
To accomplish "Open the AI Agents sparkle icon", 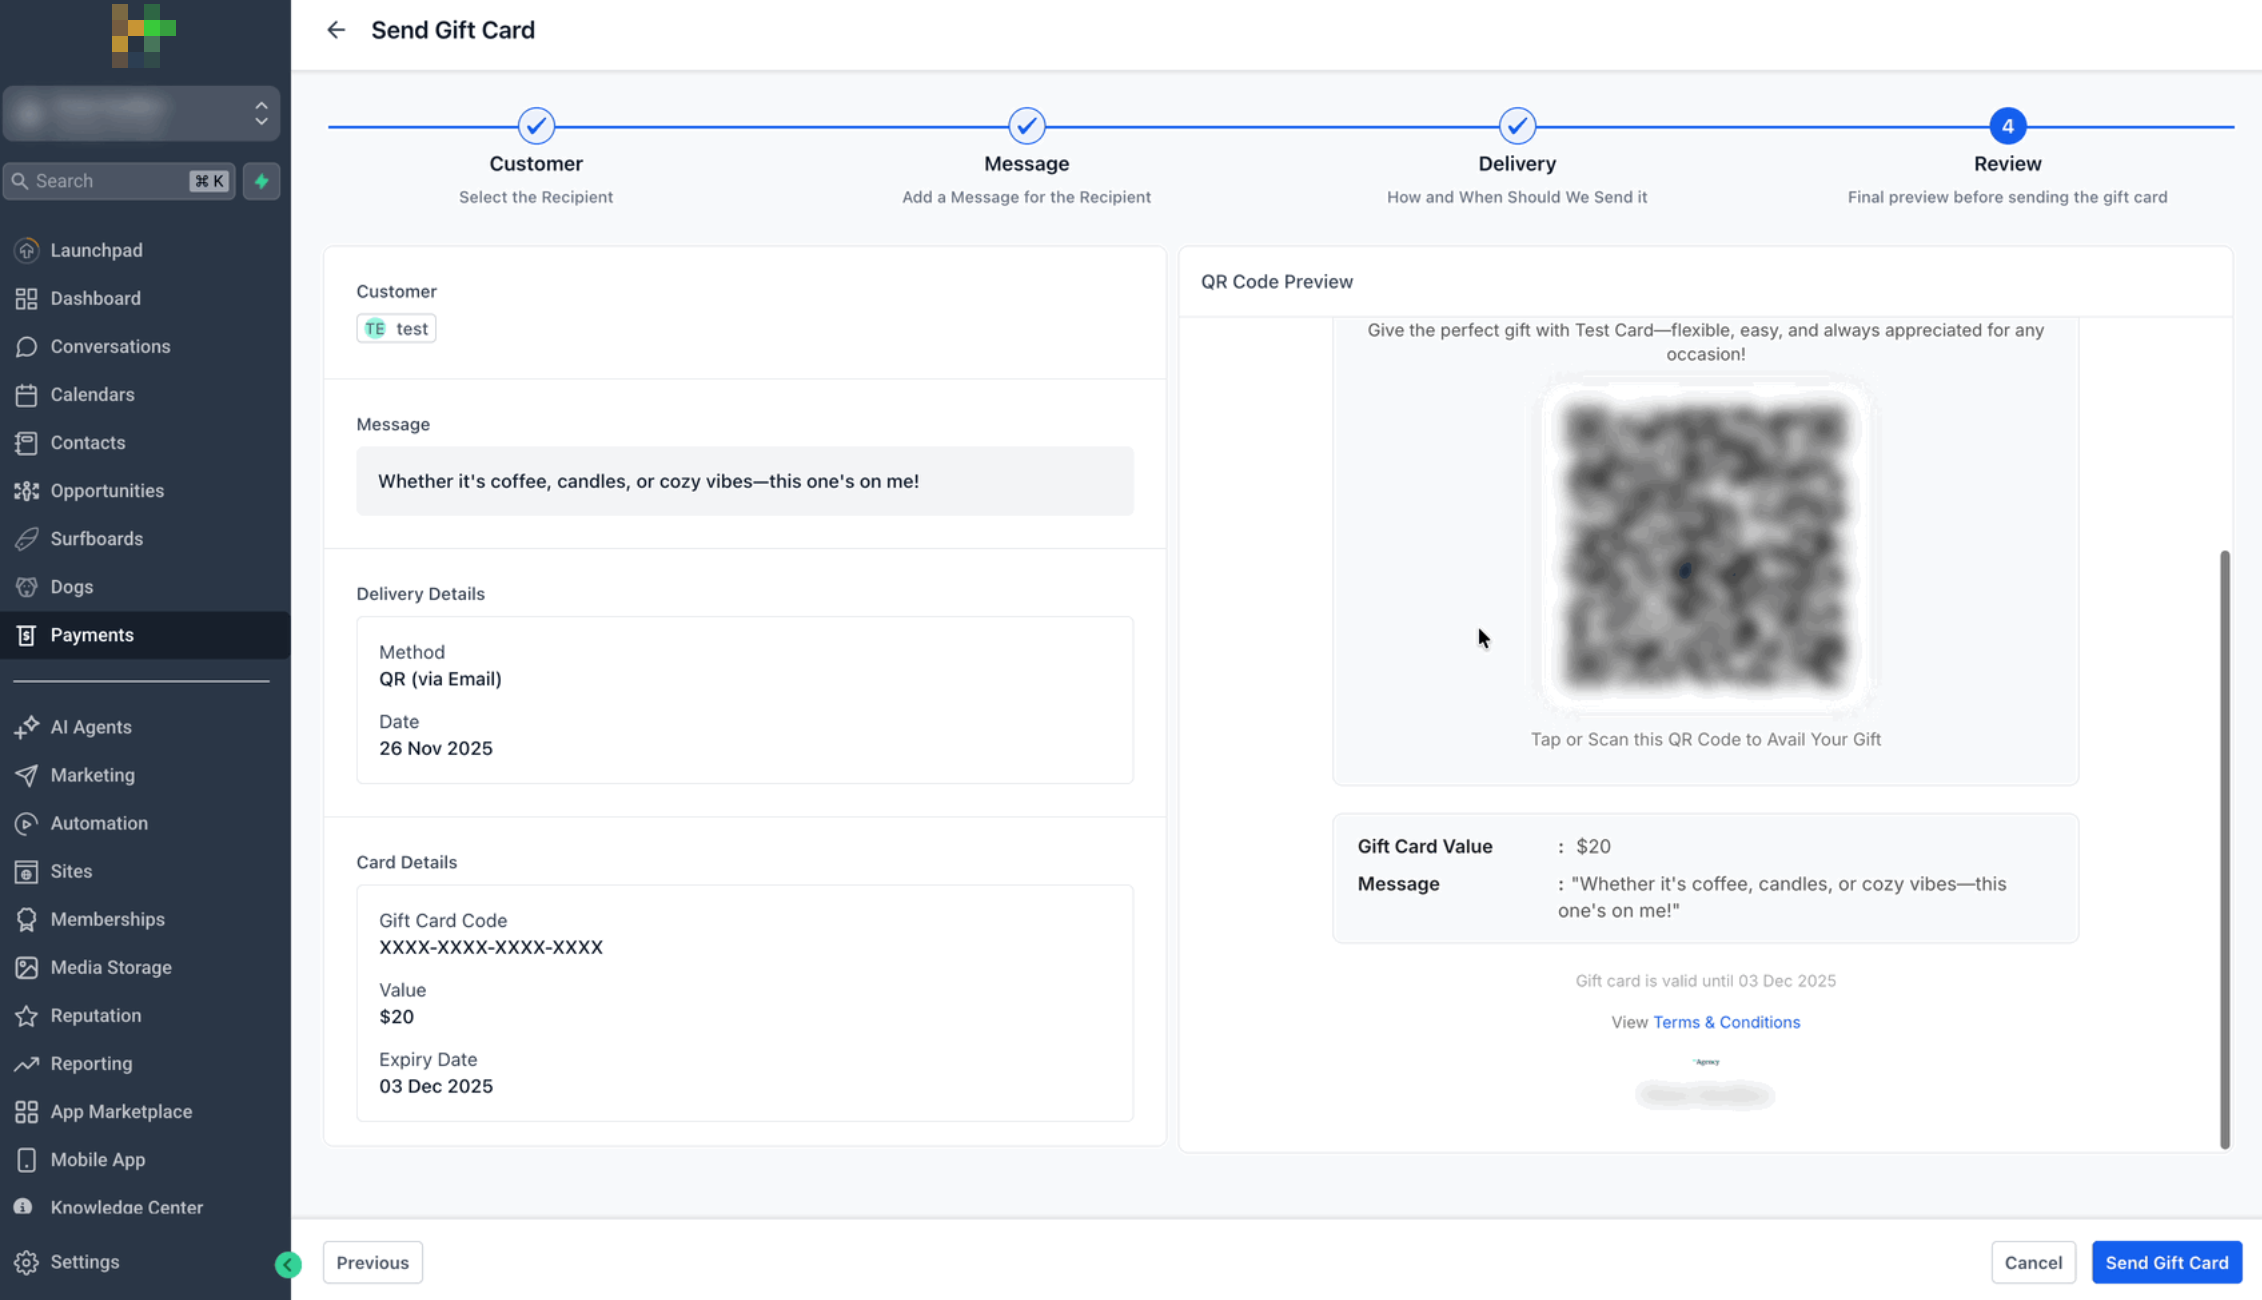I will point(27,727).
